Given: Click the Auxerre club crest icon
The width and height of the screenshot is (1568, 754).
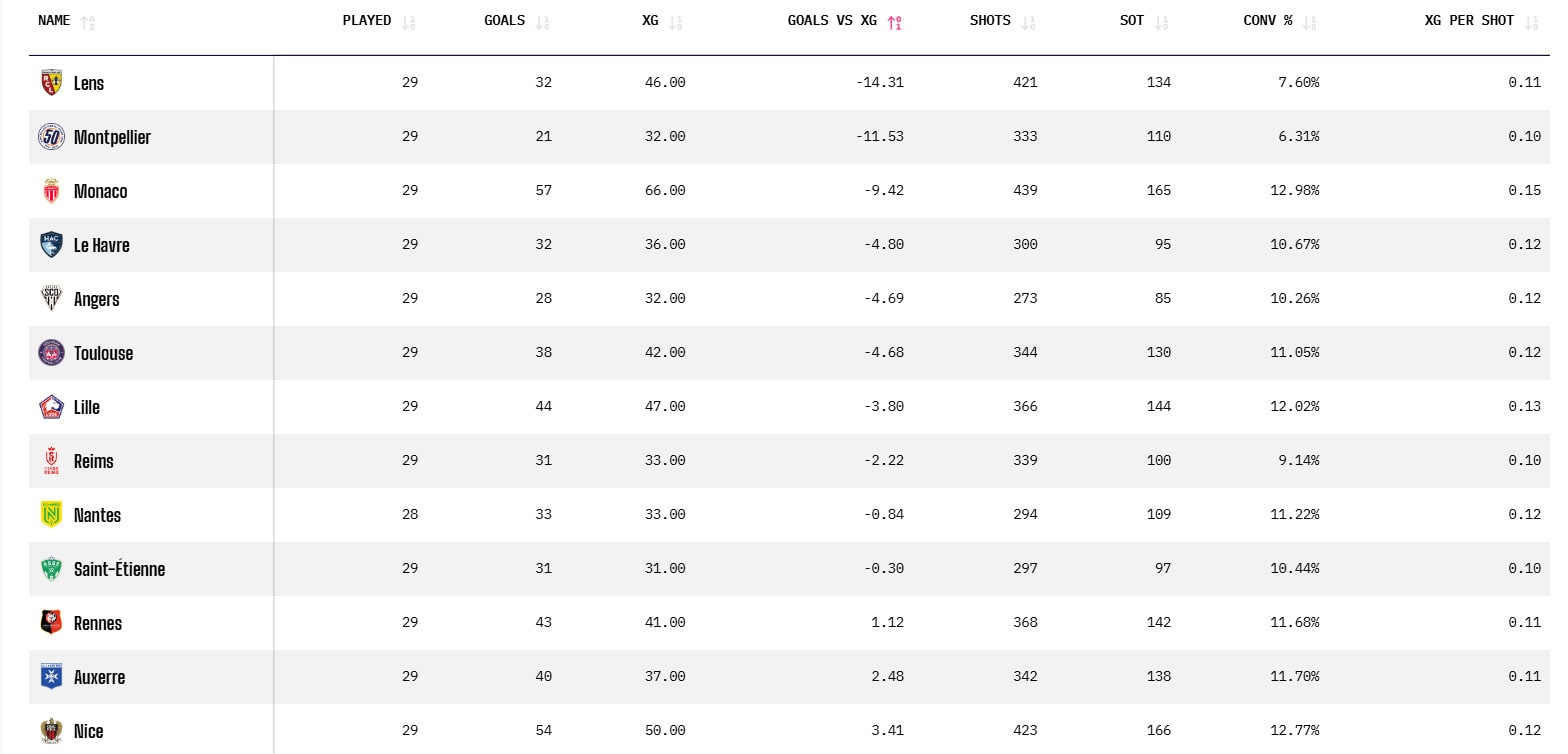Looking at the screenshot, I should [51, 677].
